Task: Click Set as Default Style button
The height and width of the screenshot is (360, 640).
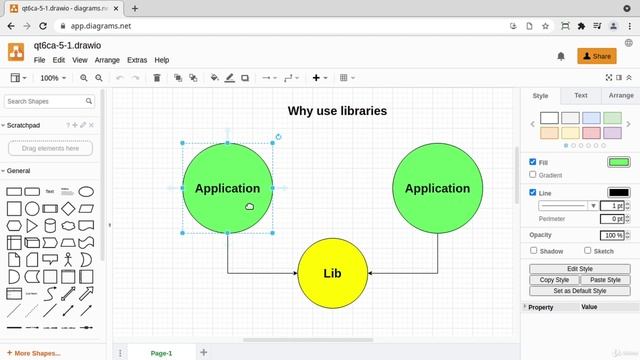Action: [580, 291]
